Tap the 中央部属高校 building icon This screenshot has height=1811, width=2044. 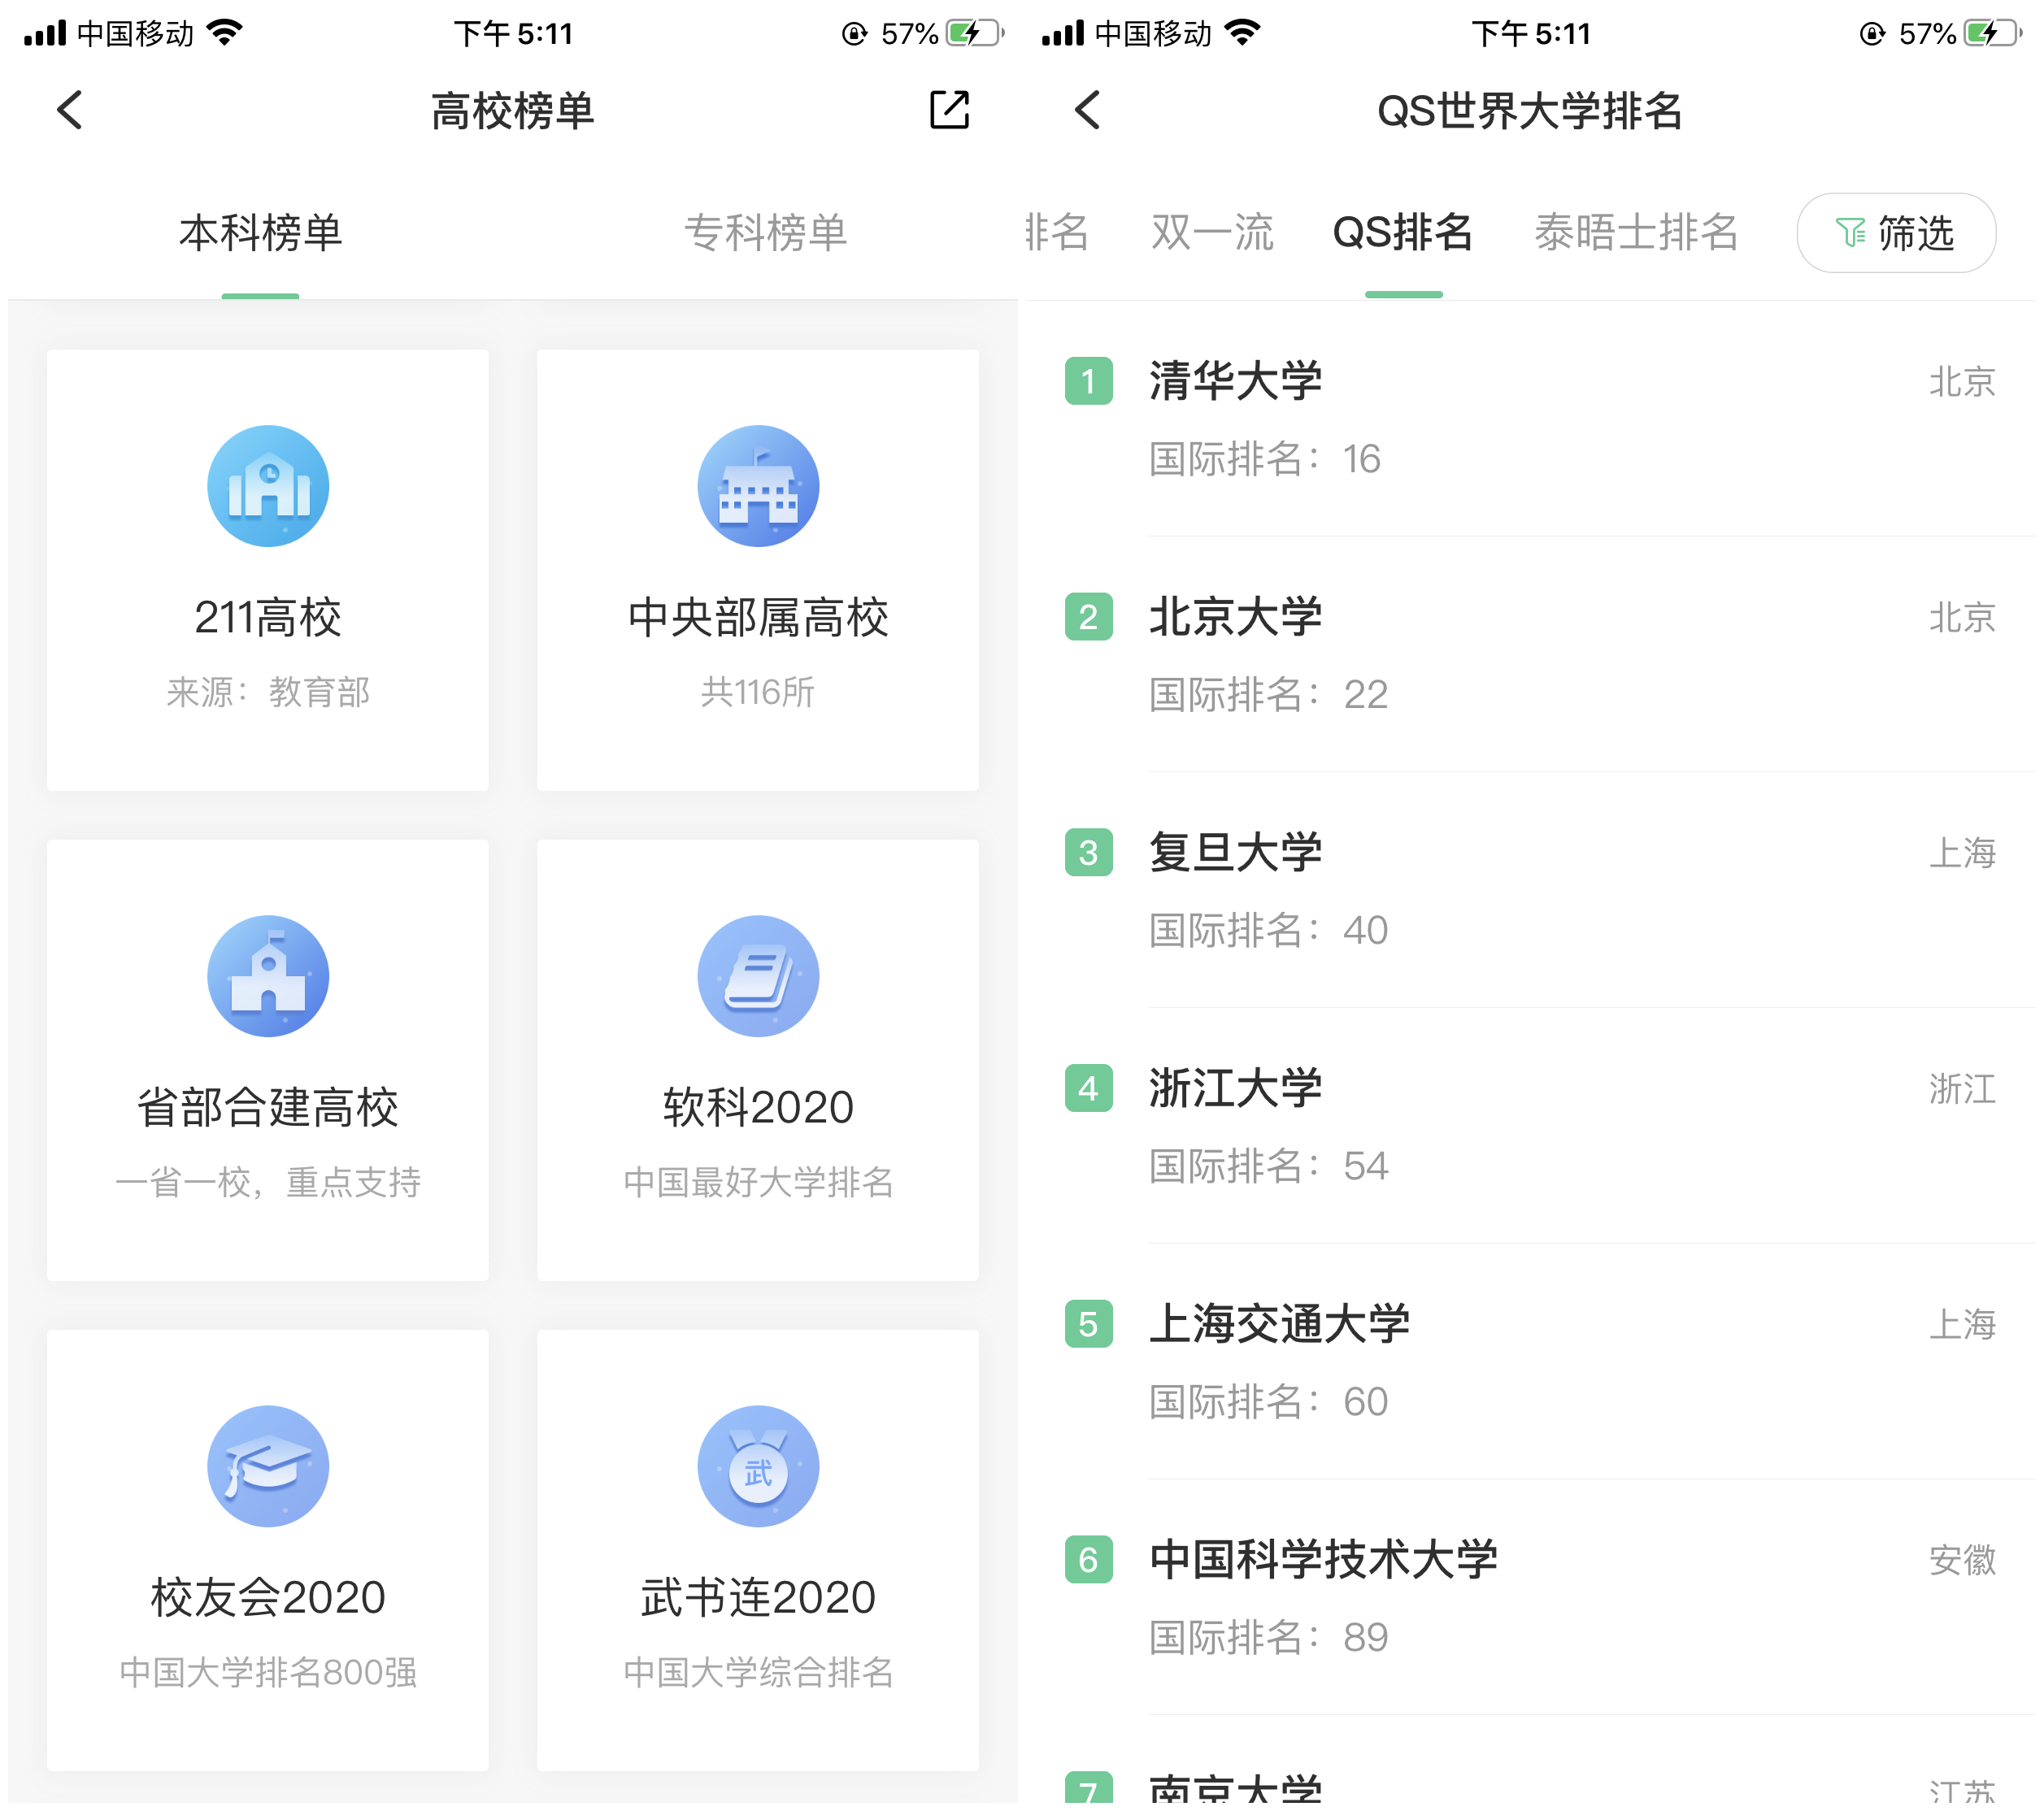(x=758, y=486)
